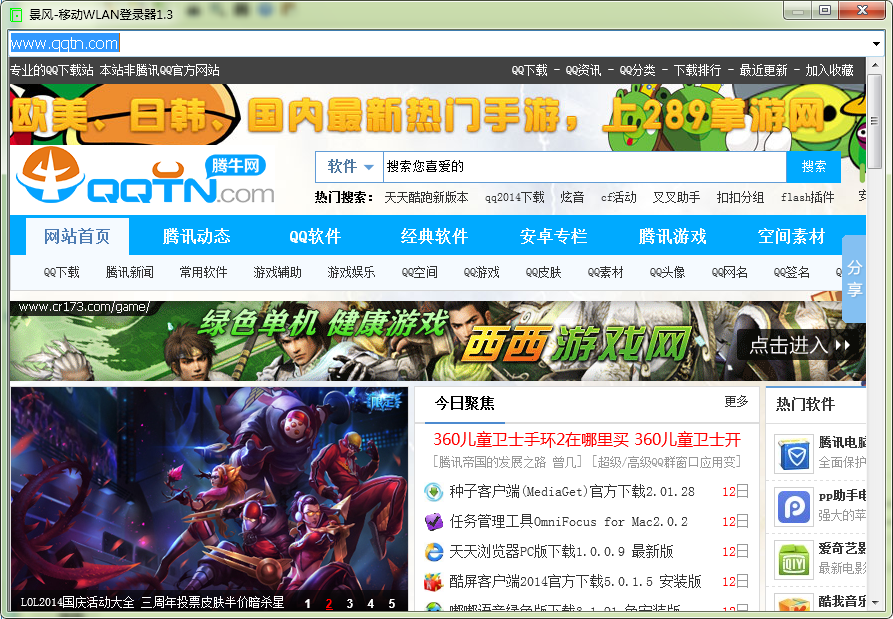The image size is (893, 619).
Task: Click the 天天浏览器 browser icon
Action: tap(433, 551)
